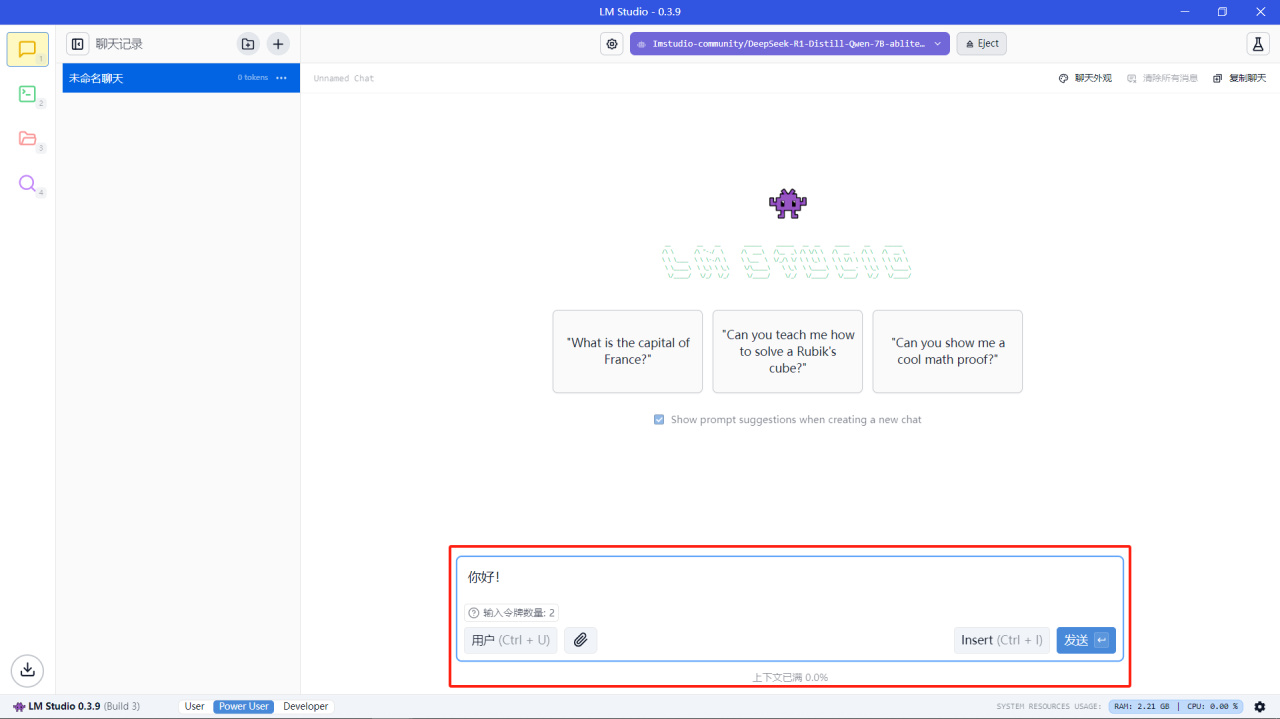Send the message with 发送 button
The width and height of the screenshot is (1280, 719).
[1086, 640]
